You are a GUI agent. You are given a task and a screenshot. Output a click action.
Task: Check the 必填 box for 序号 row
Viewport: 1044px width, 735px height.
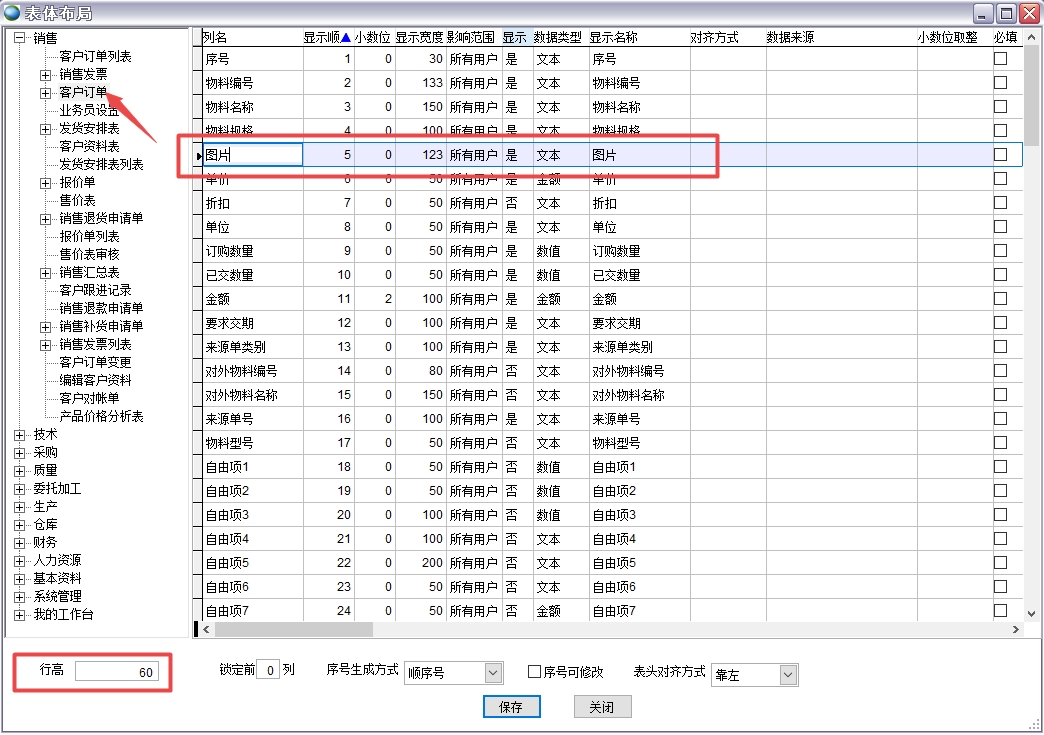click(x=1000, y=59)
